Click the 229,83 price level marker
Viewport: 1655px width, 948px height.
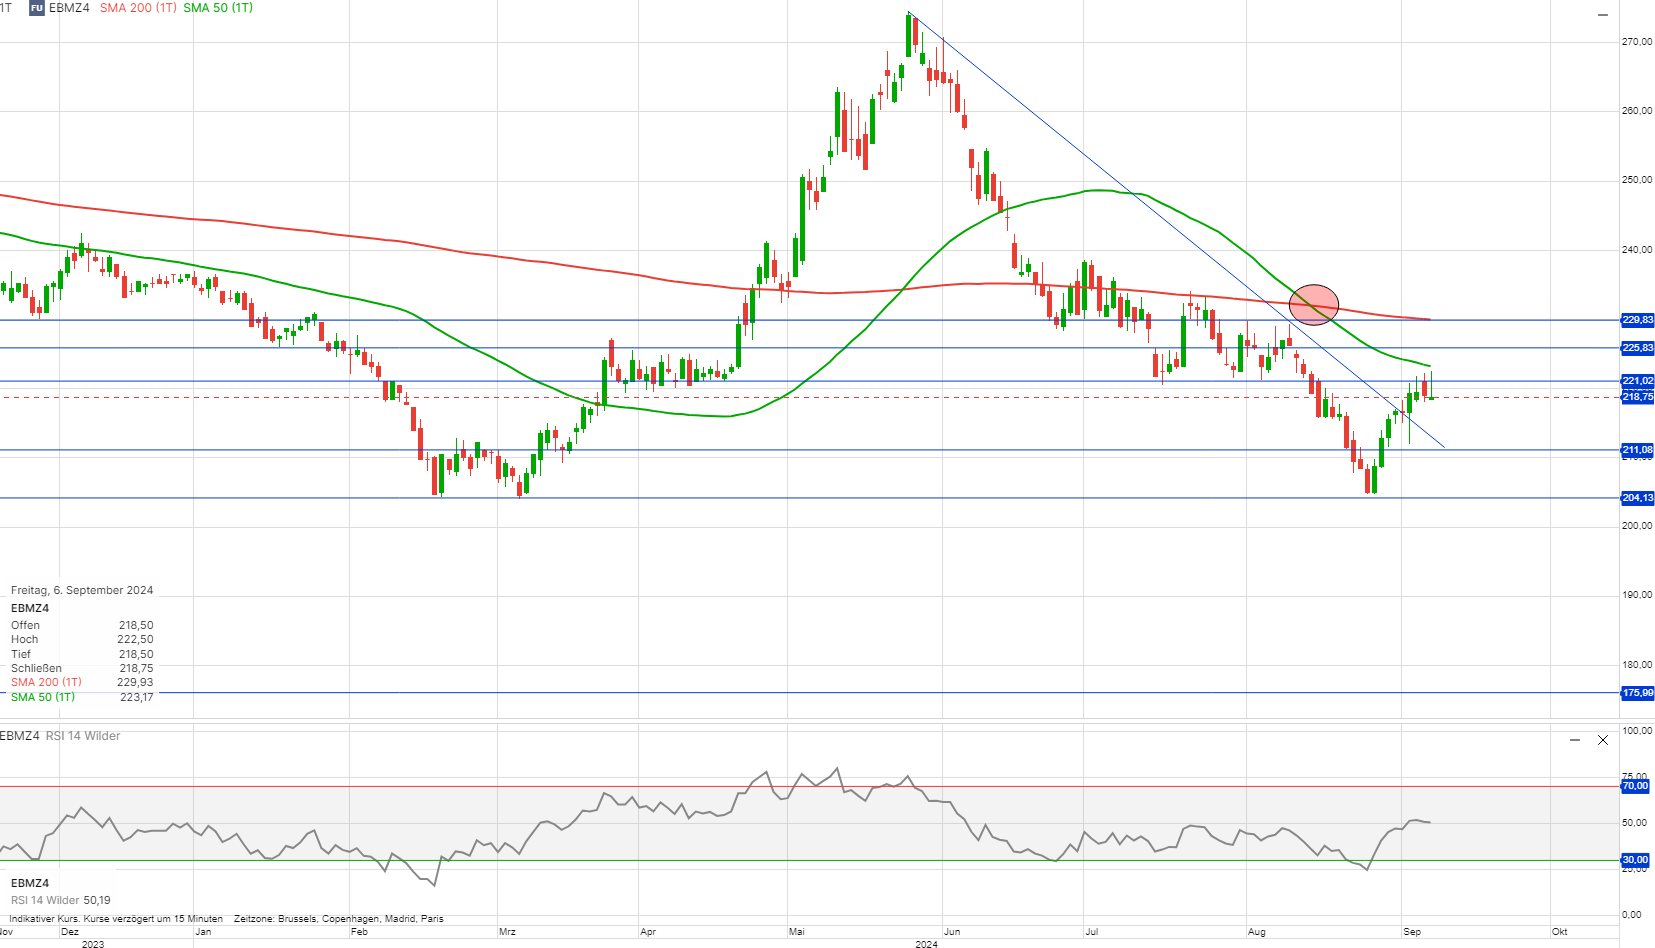[1637, 320]
